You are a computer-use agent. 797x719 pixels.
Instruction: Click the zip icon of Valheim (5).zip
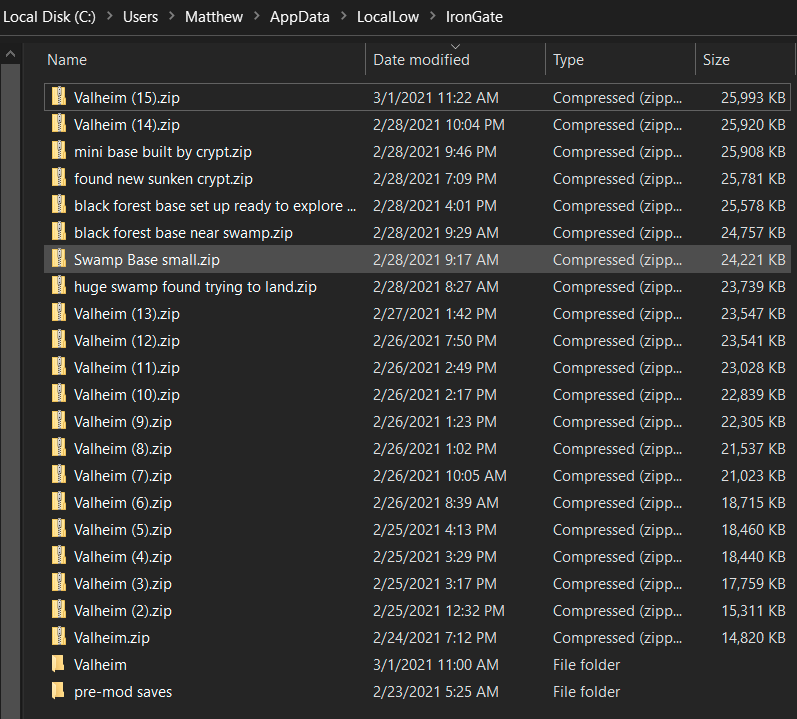point(59,528)
